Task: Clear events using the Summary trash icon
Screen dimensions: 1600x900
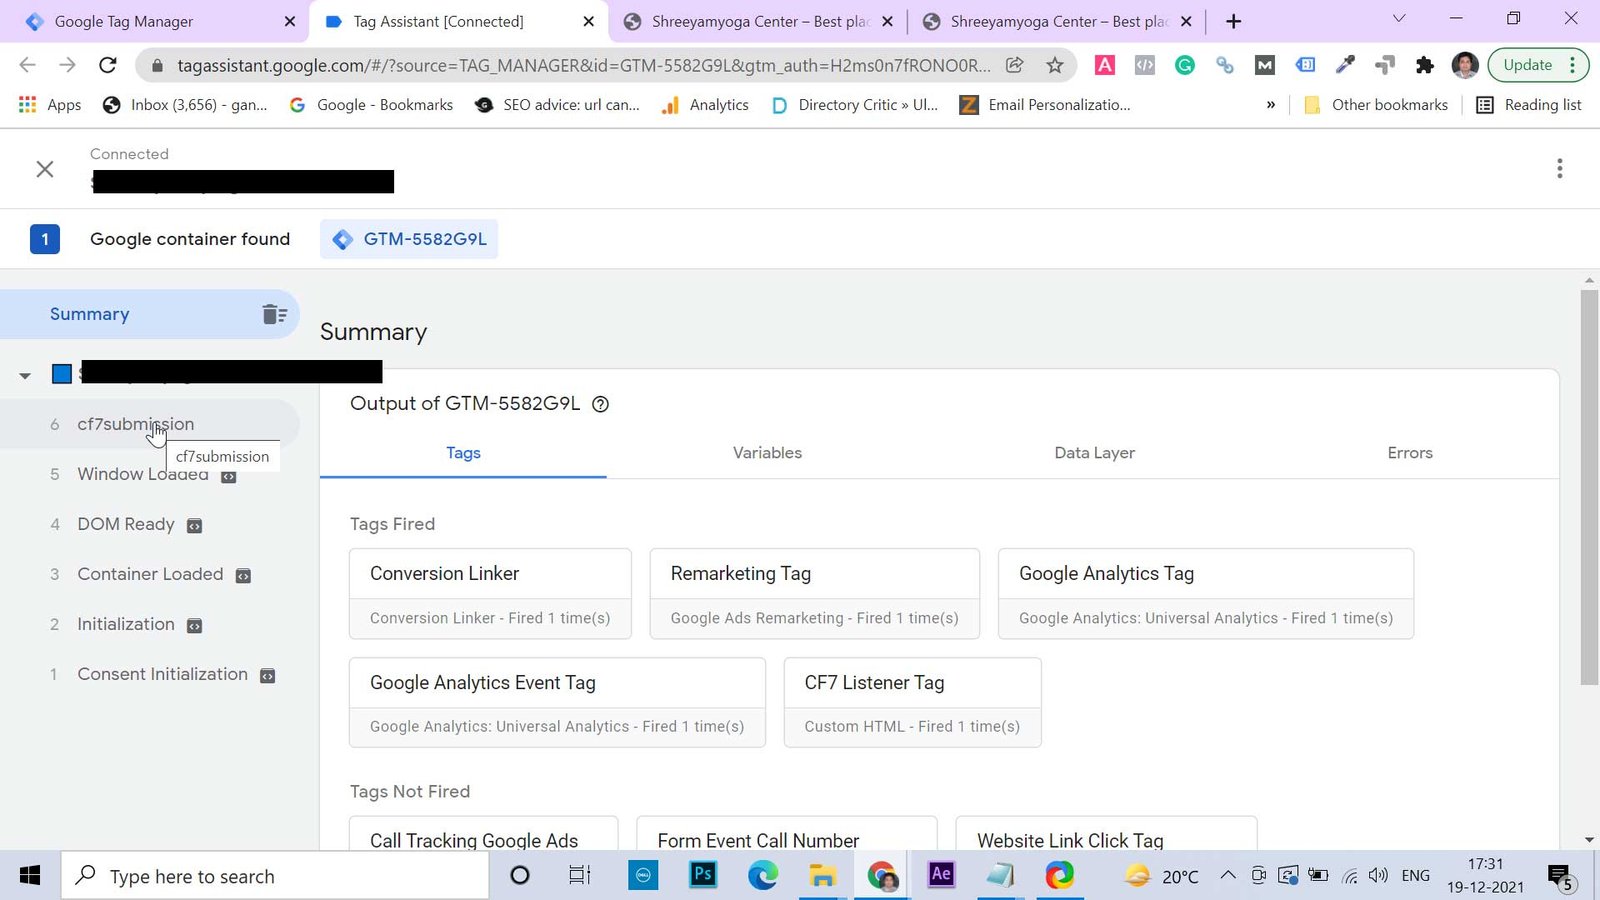Action: [274, 314]
